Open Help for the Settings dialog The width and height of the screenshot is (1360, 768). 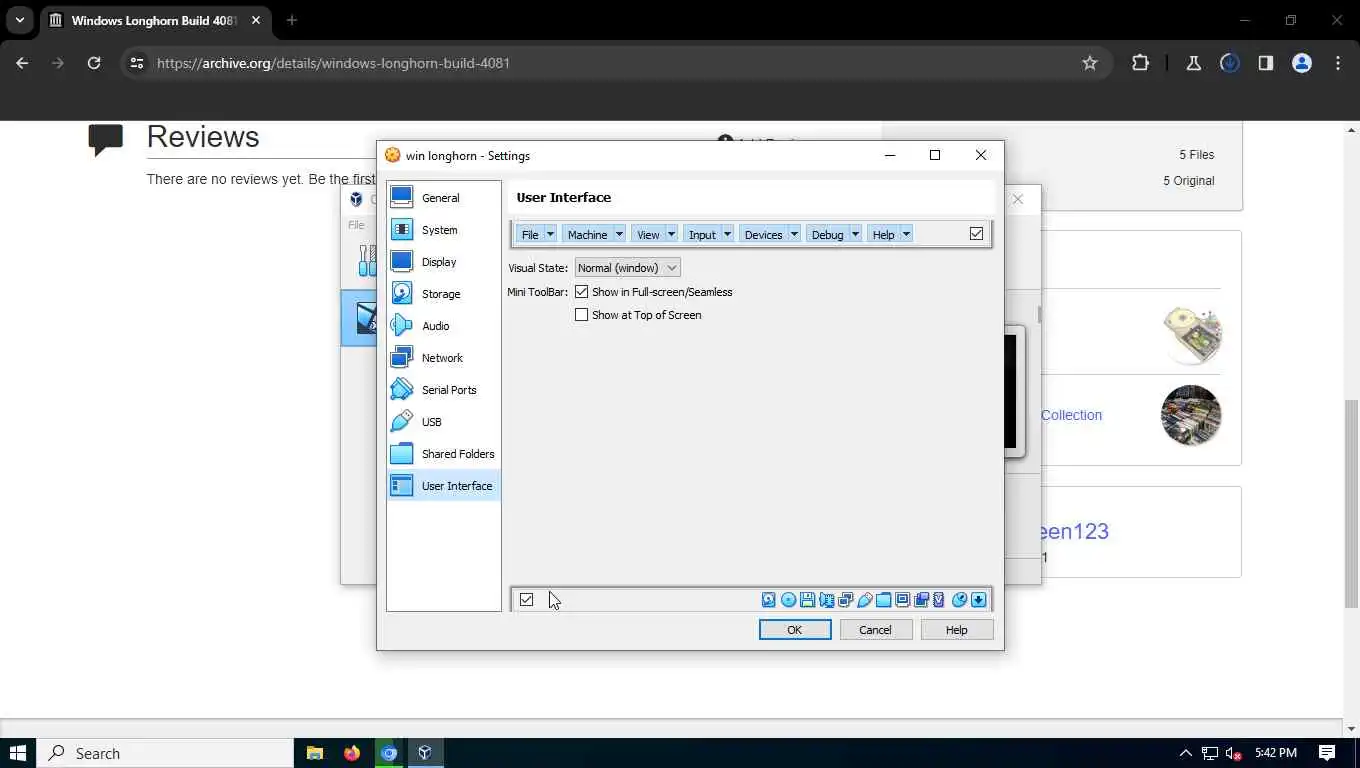pyautogui.click(x=957, y=630)
